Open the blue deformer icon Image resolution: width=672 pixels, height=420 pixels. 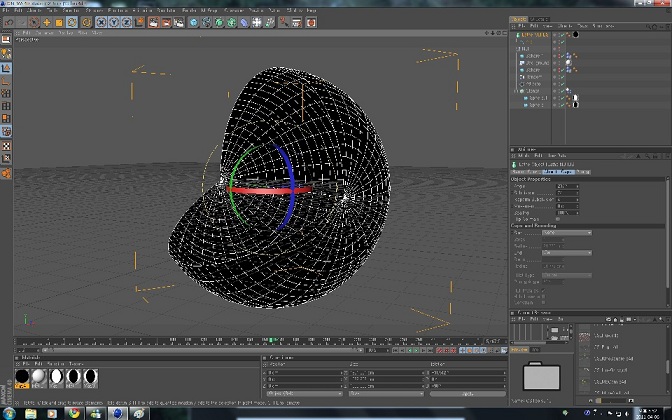(x=244, y=22)
